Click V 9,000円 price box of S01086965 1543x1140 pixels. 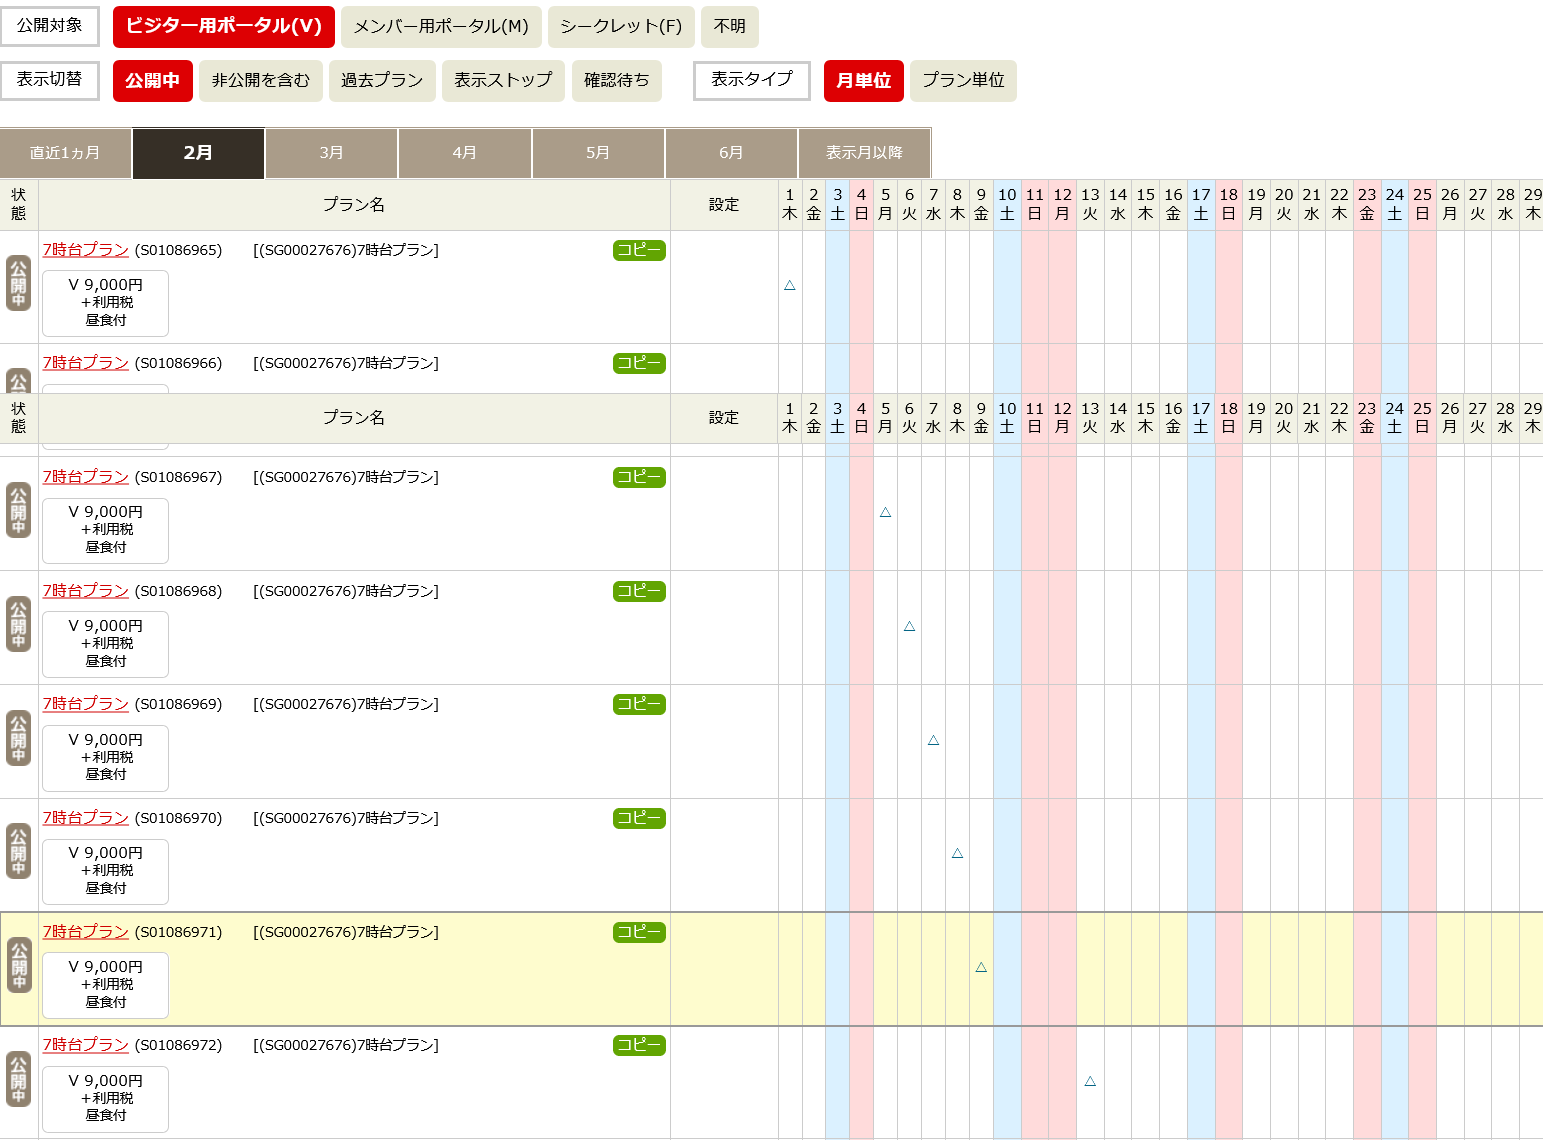pyautogui.click(x=105, y=303)
